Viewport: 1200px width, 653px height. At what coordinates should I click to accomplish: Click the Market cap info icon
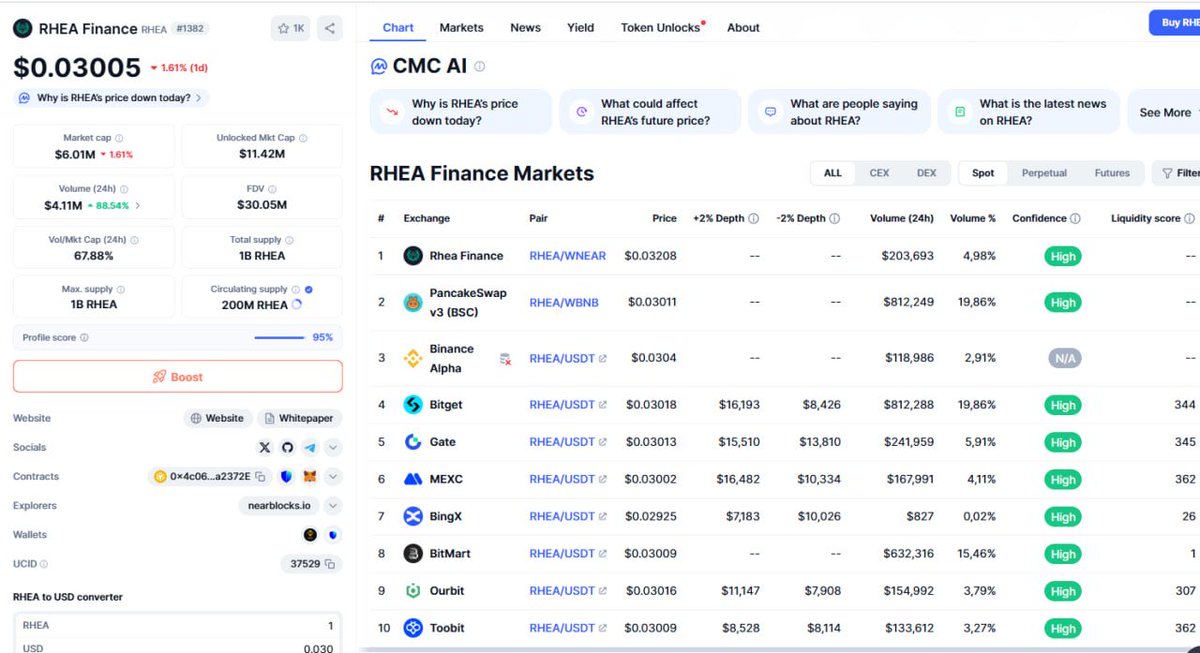tap(120, 138)
